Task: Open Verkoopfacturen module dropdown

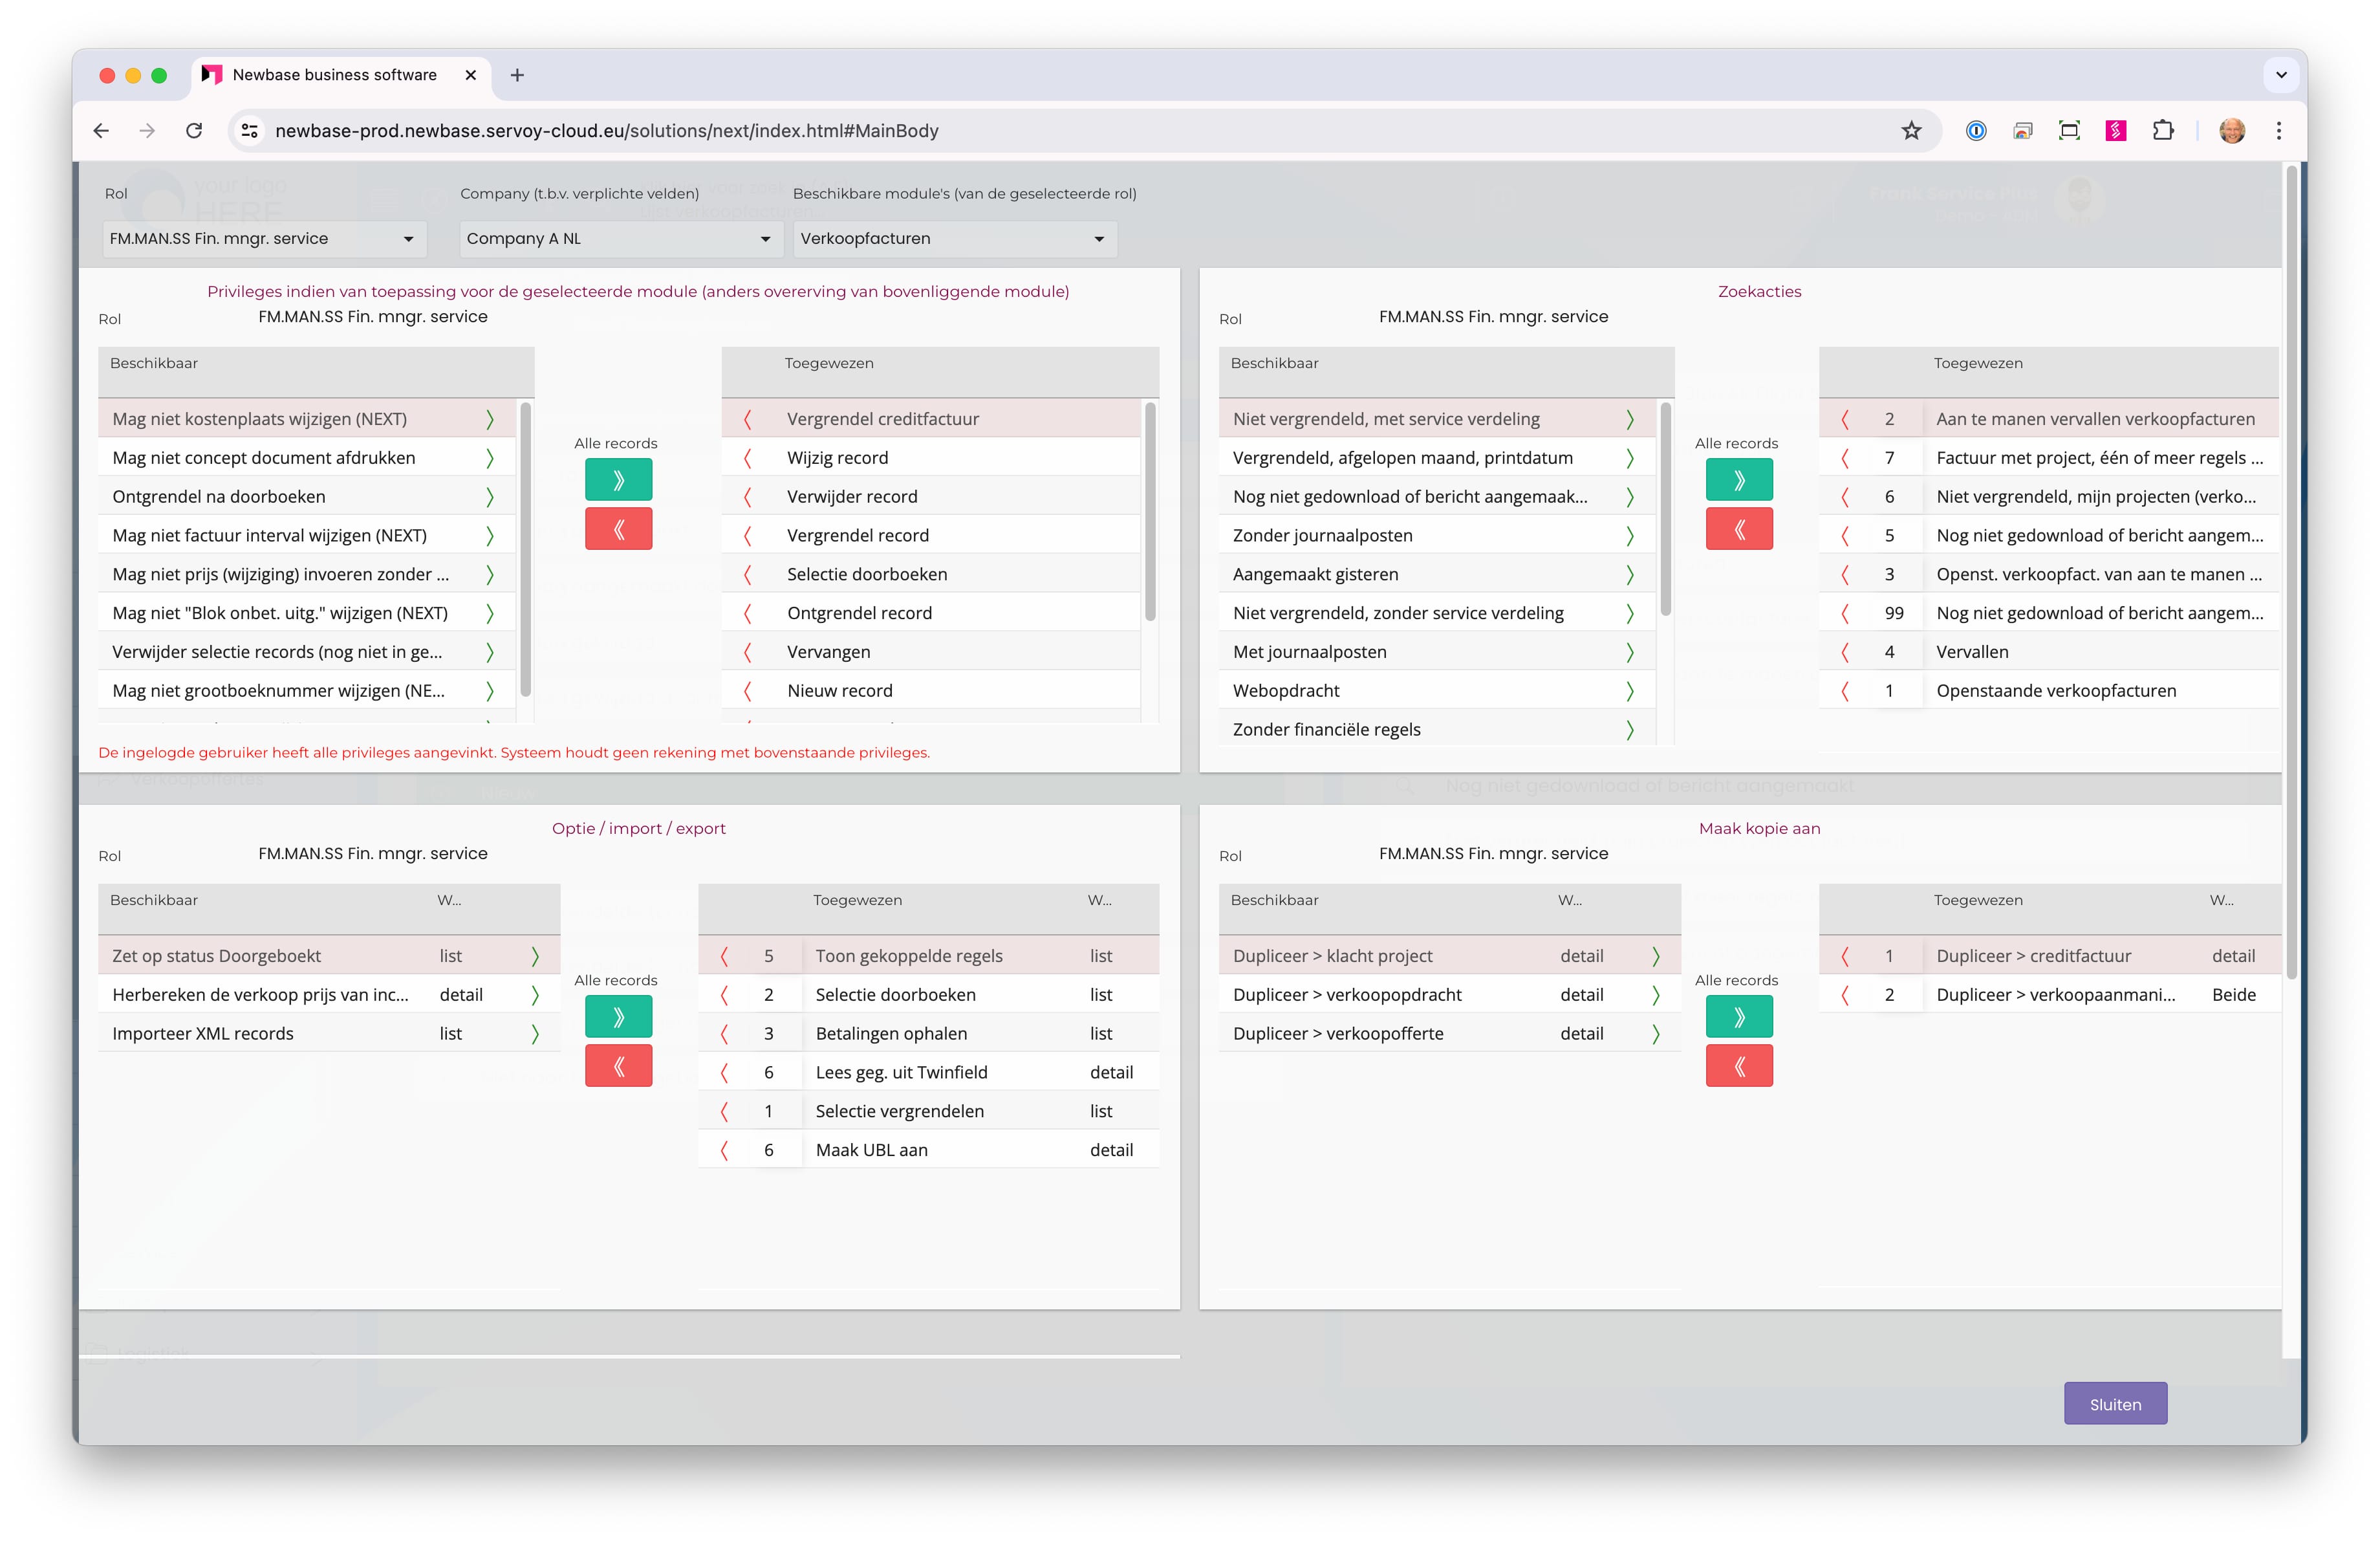Action: (954, 239)
